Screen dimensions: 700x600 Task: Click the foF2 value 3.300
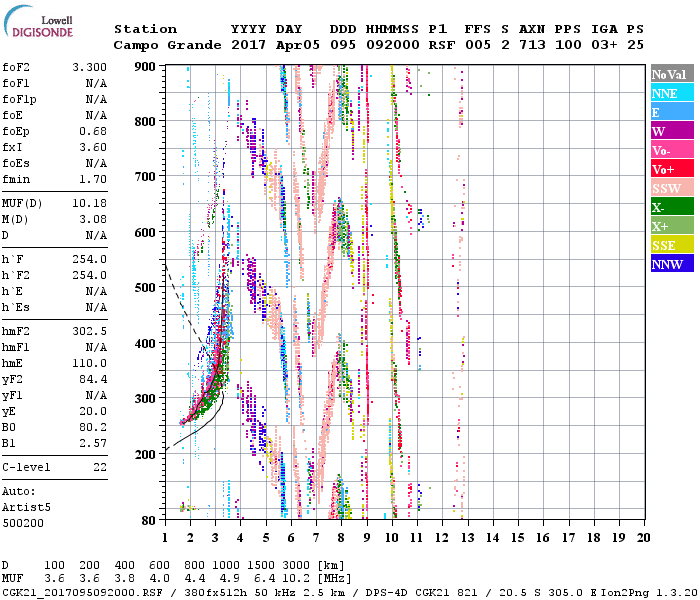pyautogui.click(x=88, y=68)
